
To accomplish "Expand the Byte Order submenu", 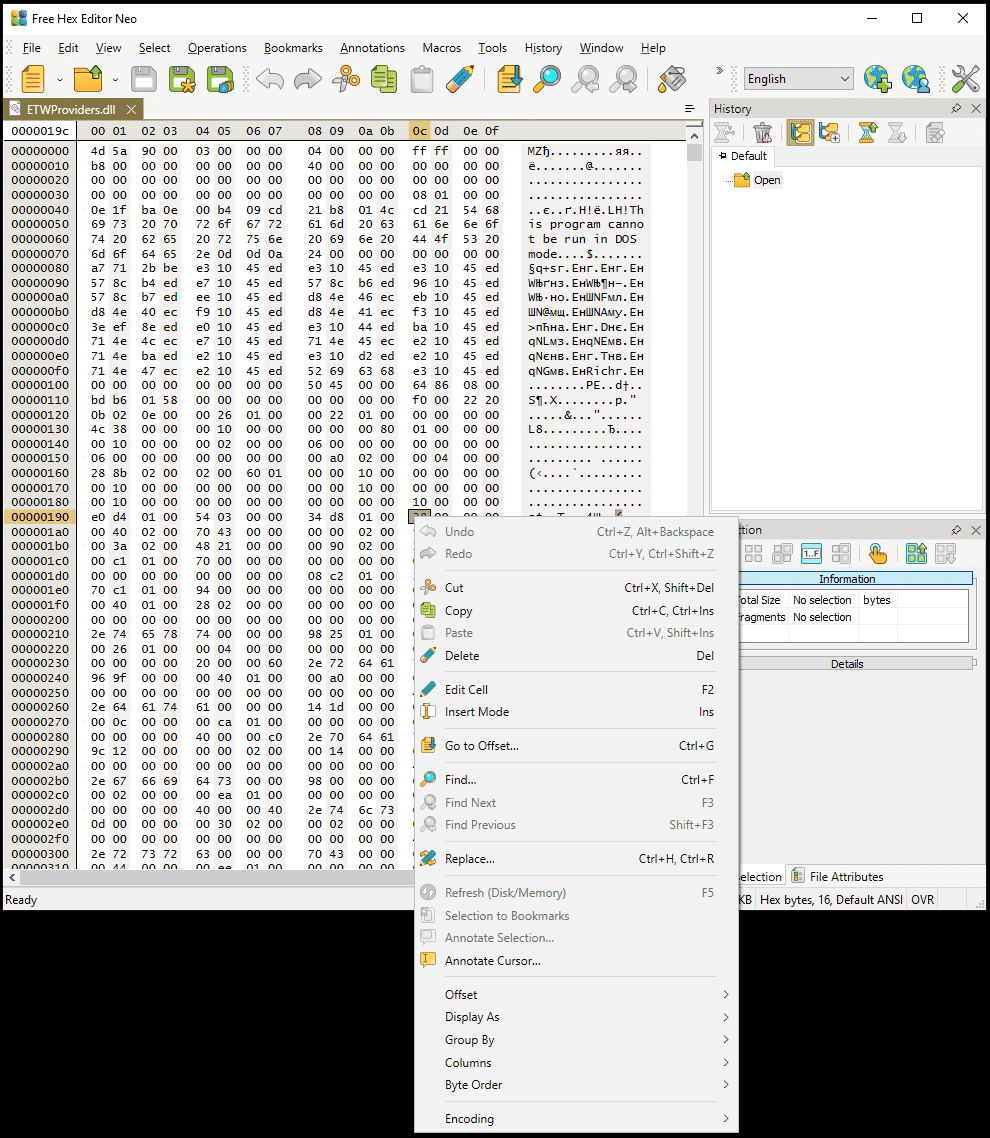I will coord(576,1085).
